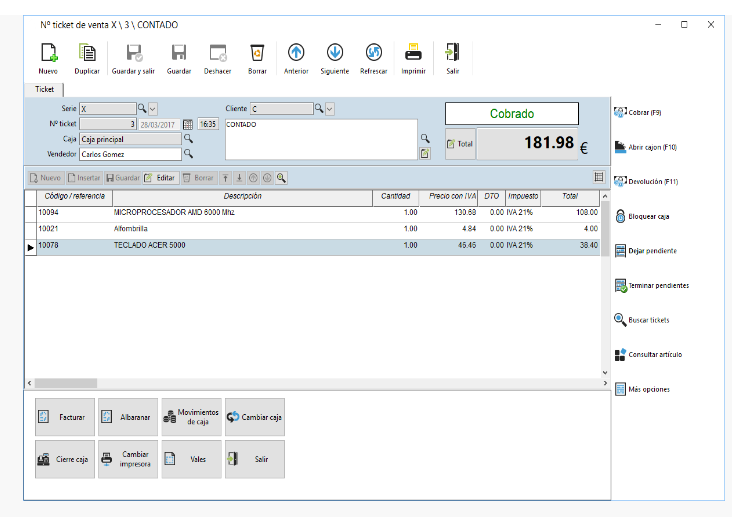
Task: Click the magnifier beside the CONTADO box
Action: [425, 138]
